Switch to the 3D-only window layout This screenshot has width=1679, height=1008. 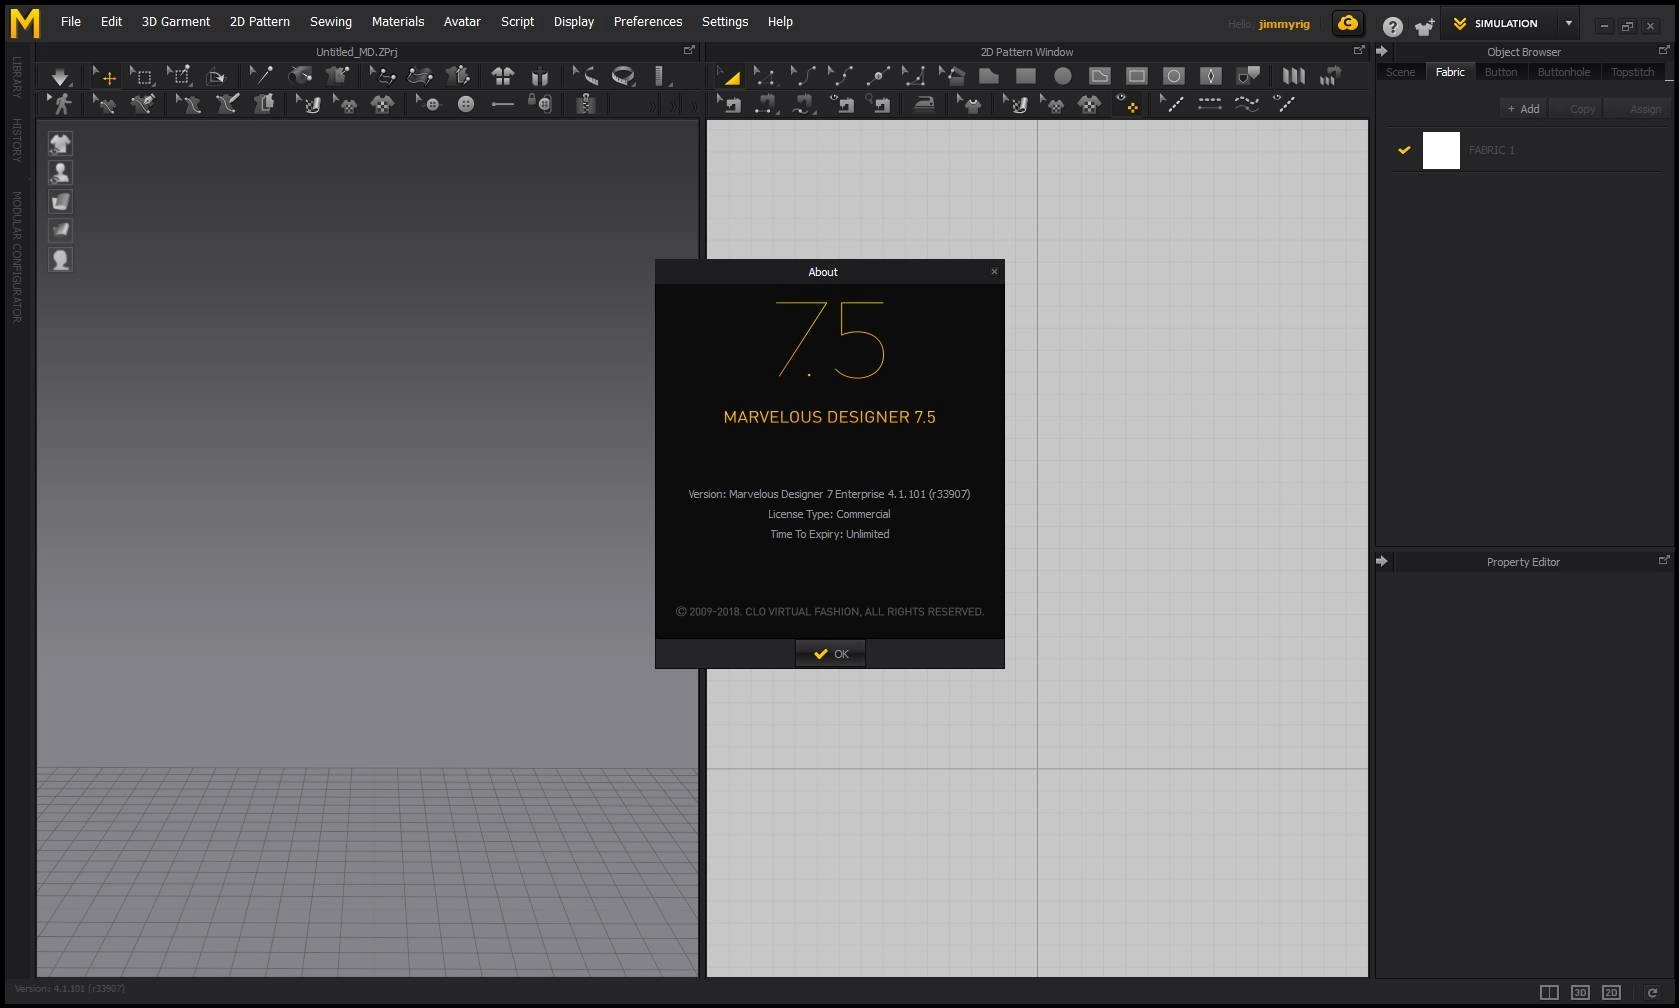1580,992
